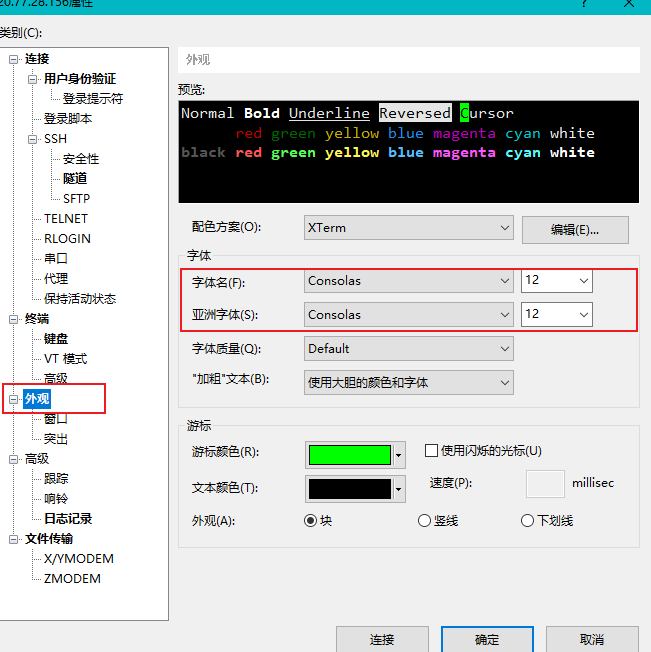Select 高级 under 终端
Image resolution: width=651 pixels, height=652 pixels.
56,378
